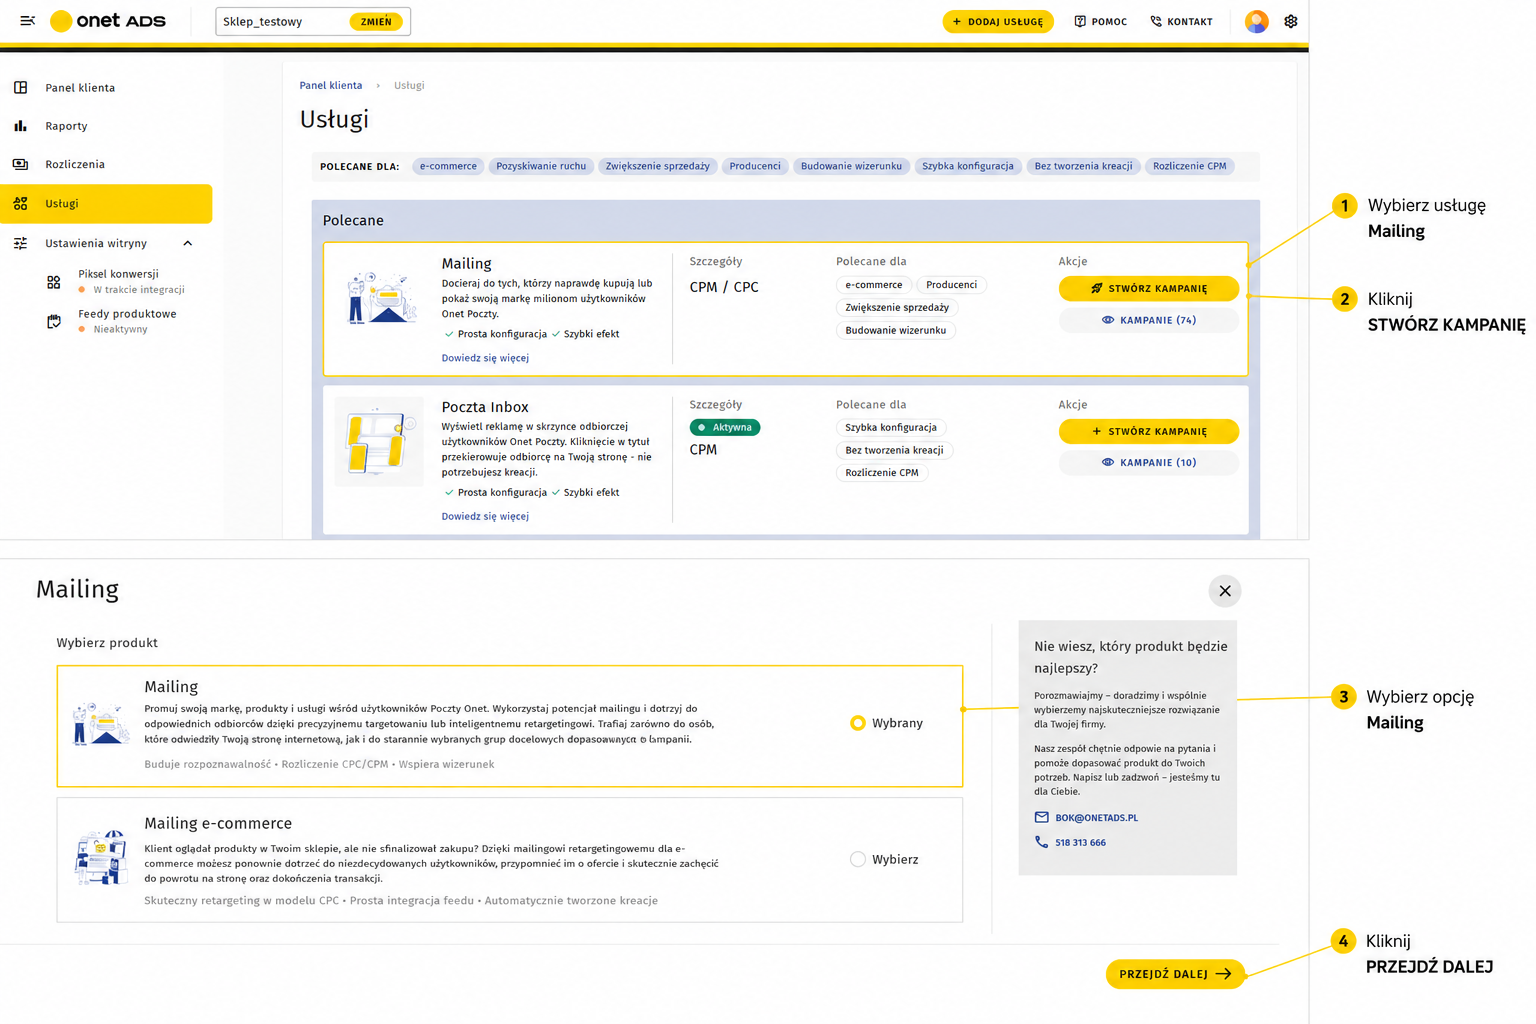
Task: Click the Mailing e-commerce product heading
Action: [218, 823]
